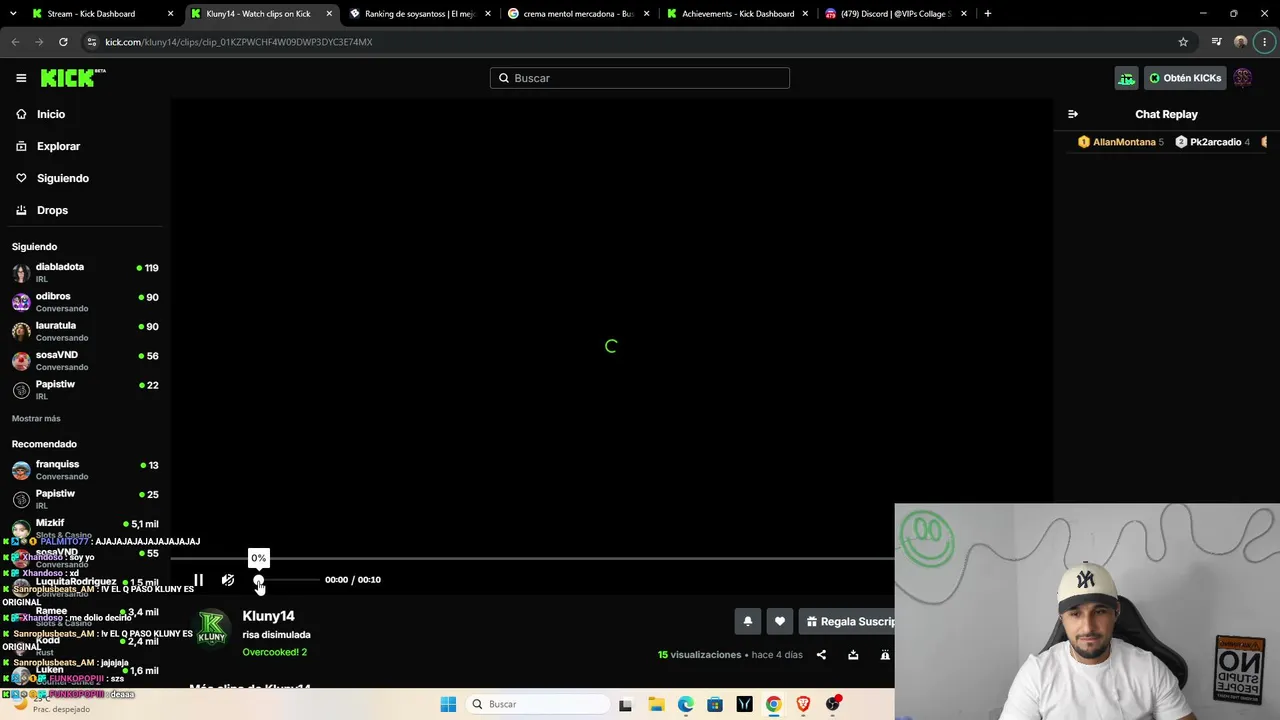
Task: Open Explorar in the sidebar
Action: 58,146
